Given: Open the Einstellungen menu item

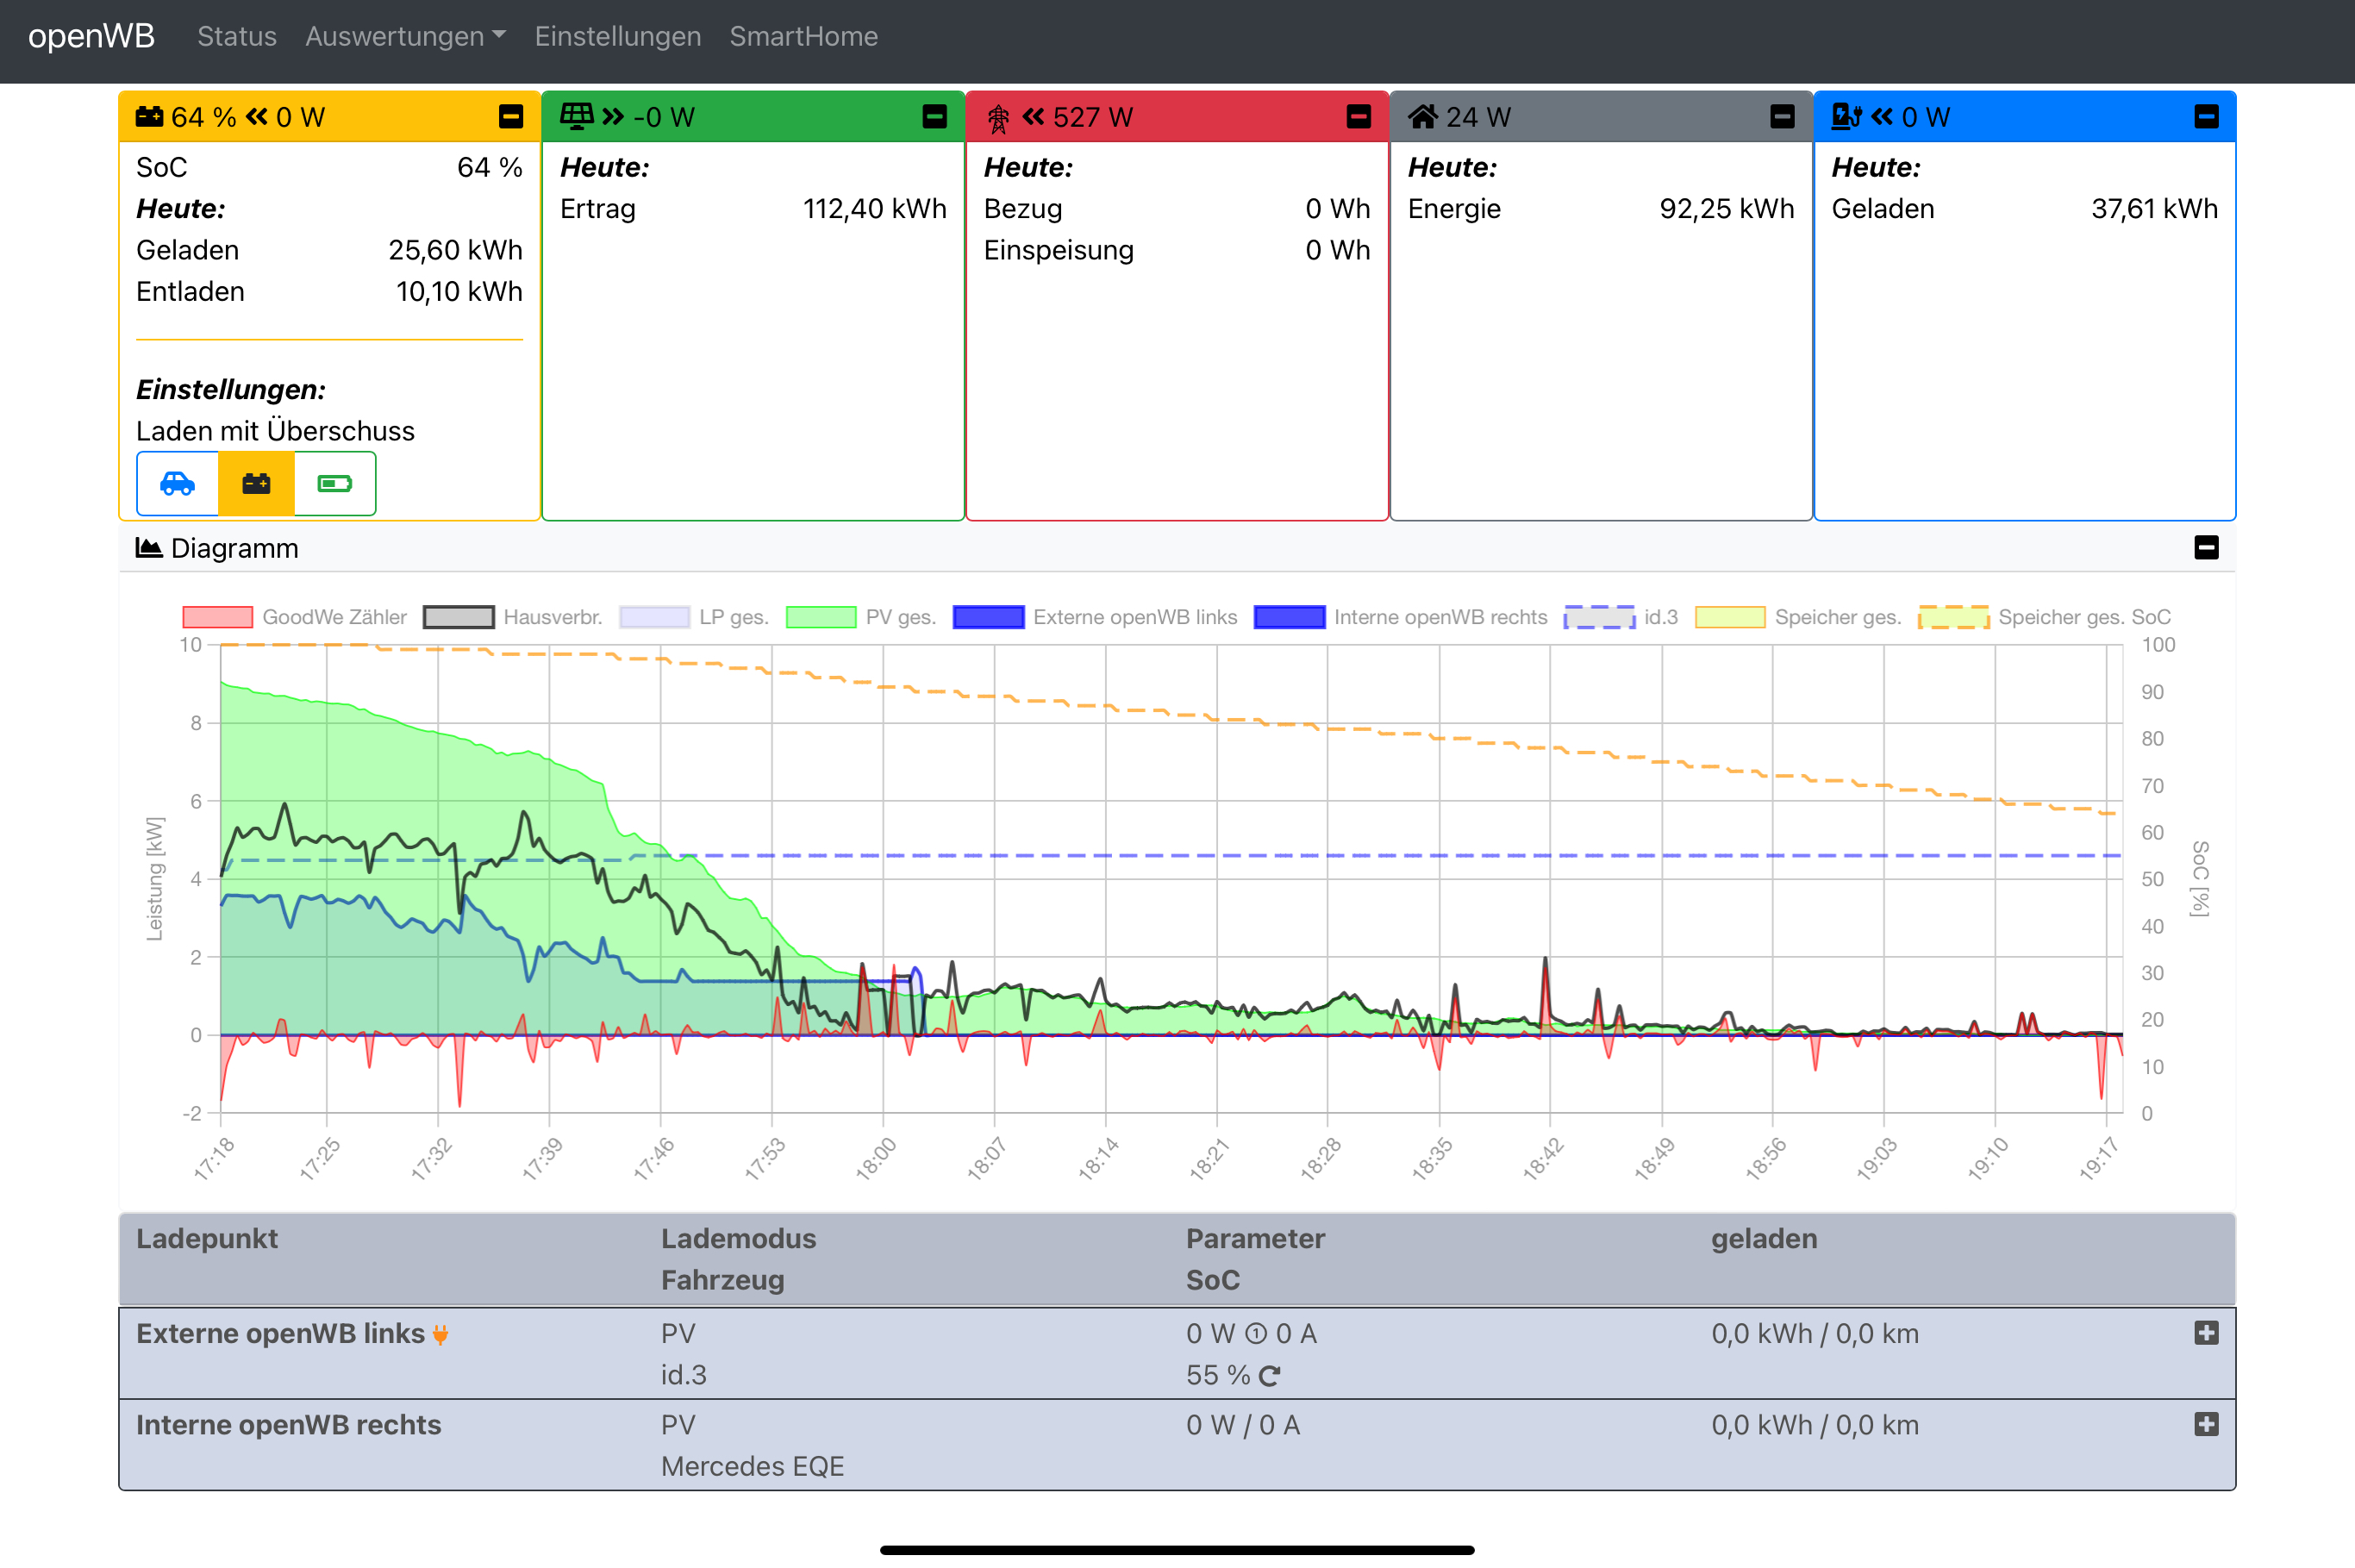Looking at the screenshot, I should (x=617, y=36).
